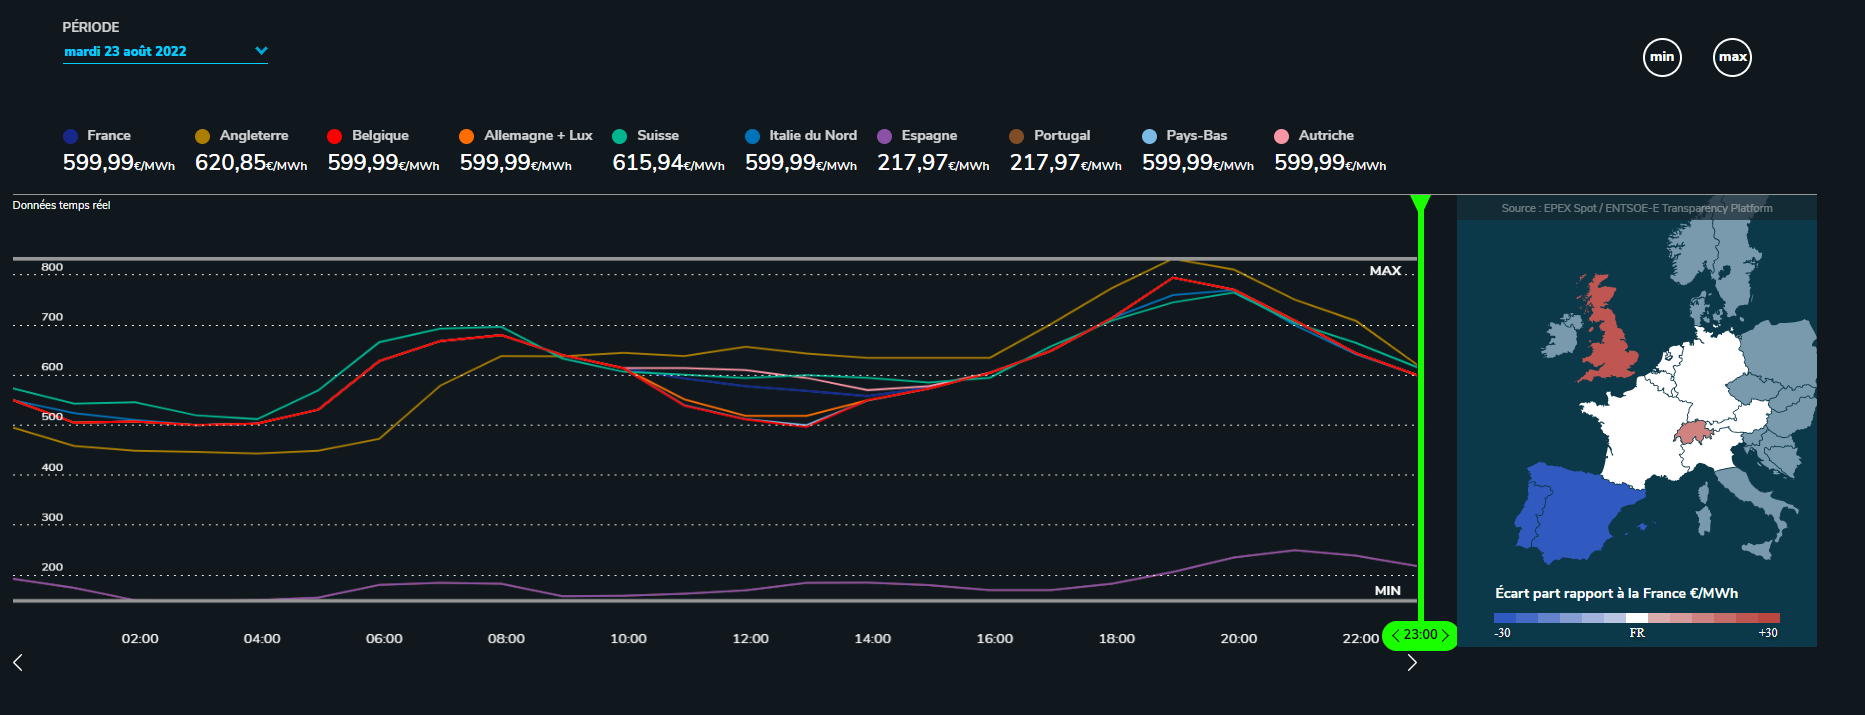Click the United Kingdom on the map
Screen dimensions: 1865x715
[1606, 335]
